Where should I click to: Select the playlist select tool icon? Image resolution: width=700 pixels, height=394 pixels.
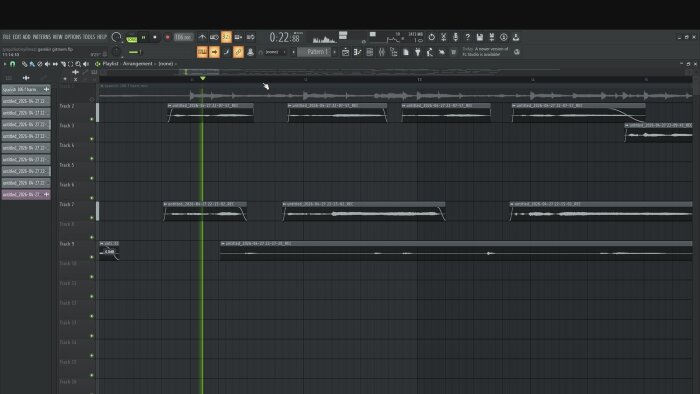[71, 64]
